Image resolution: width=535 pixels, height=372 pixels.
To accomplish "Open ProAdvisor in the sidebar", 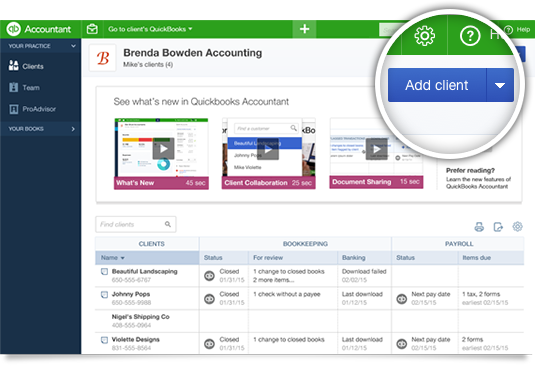I will coord(39,109).
